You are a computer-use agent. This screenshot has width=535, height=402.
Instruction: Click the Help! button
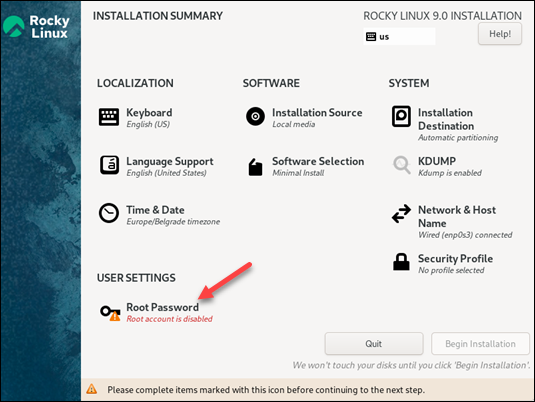[500, 34]
